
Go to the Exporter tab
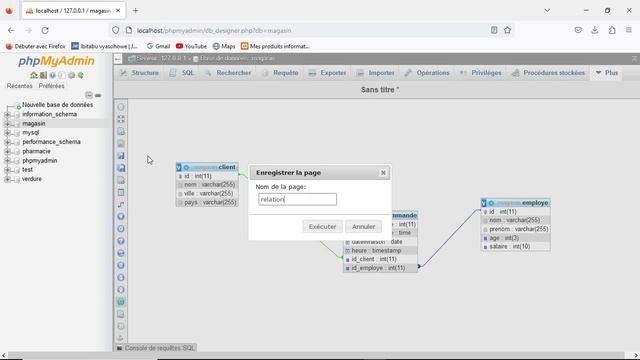pos(327,73)
